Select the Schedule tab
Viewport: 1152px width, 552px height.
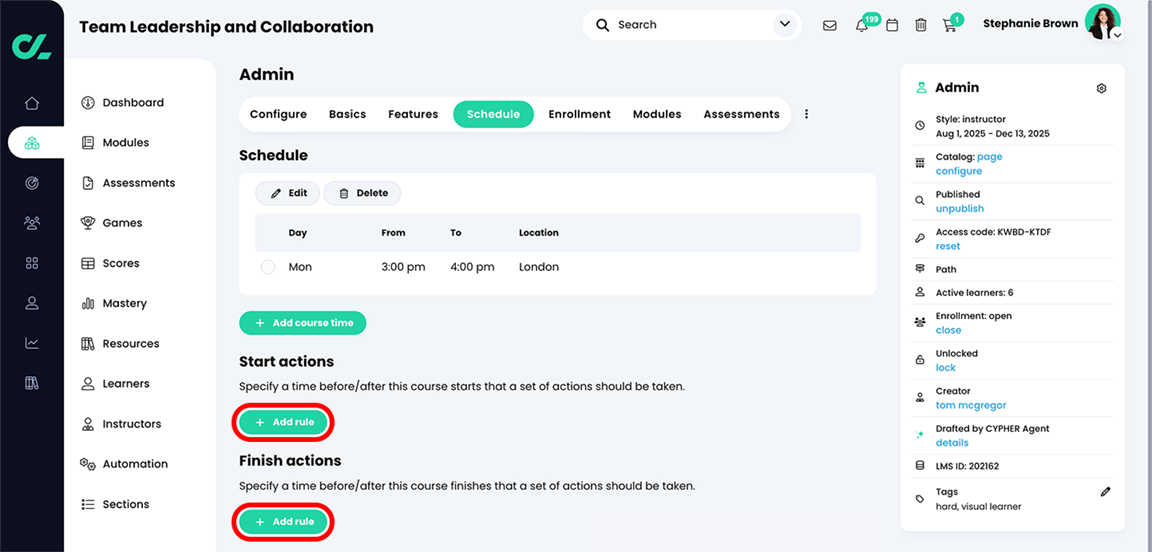click(494, 114)
